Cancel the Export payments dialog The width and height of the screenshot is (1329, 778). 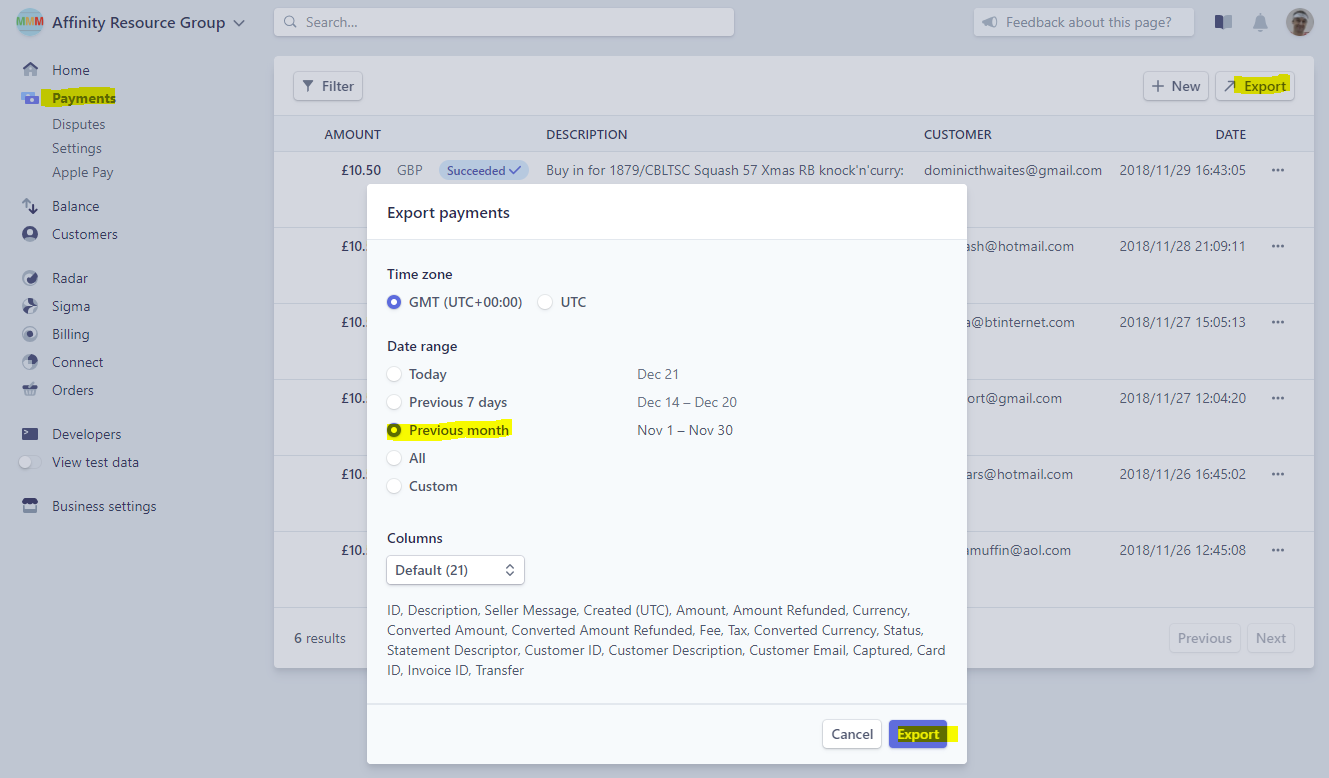tap(852, 734)
